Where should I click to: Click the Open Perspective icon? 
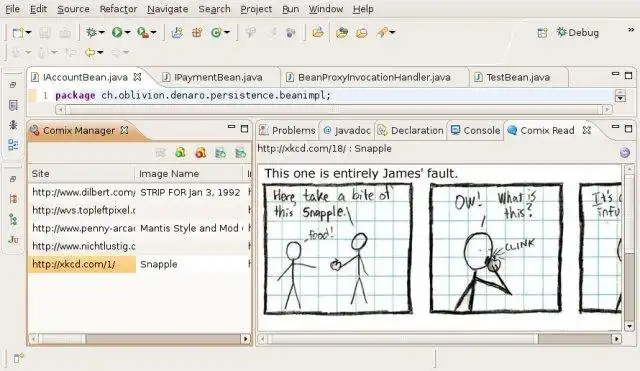[x=542, y=33]
